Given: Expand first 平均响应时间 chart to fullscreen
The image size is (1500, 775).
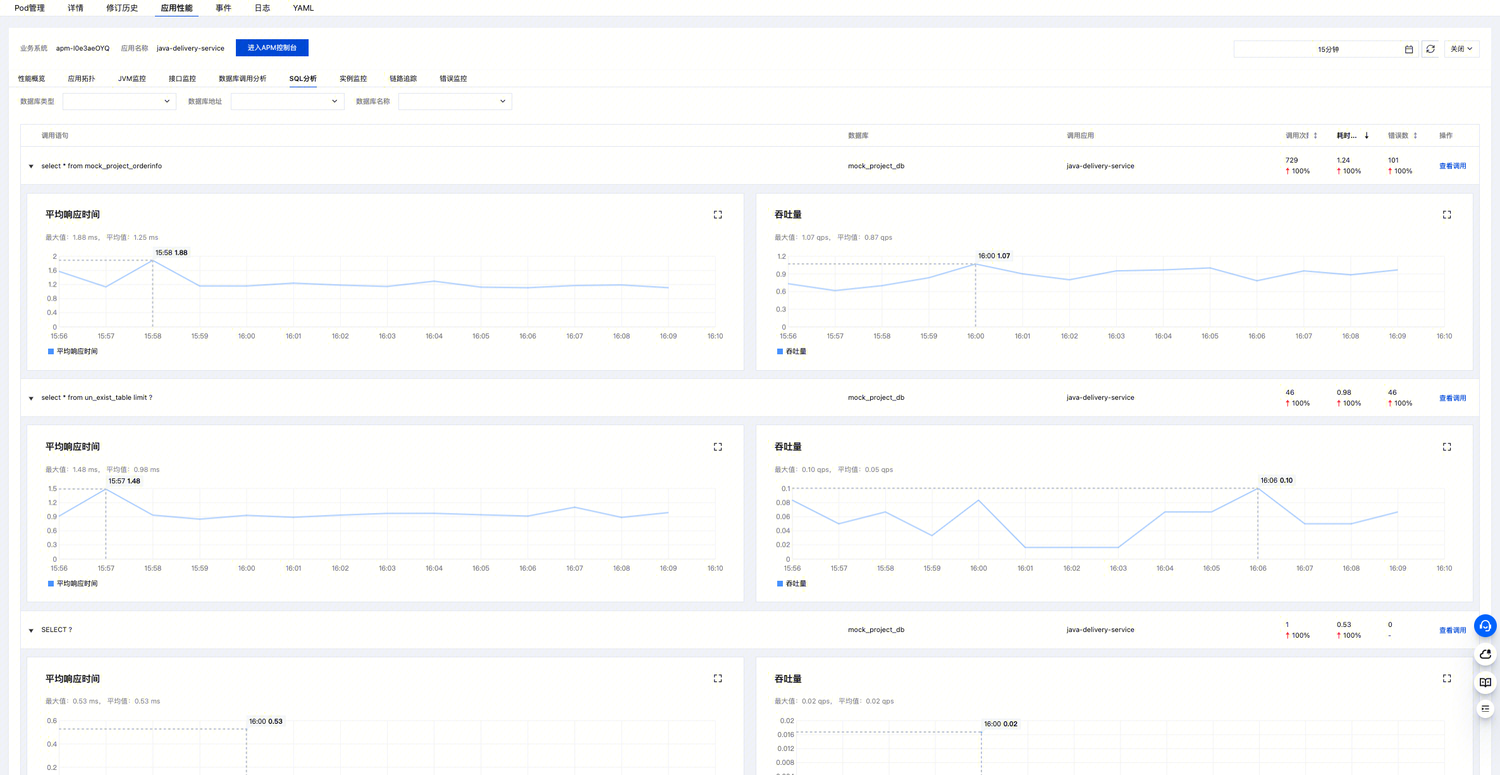Looking at the screenshot, I should tap(718, 215).
